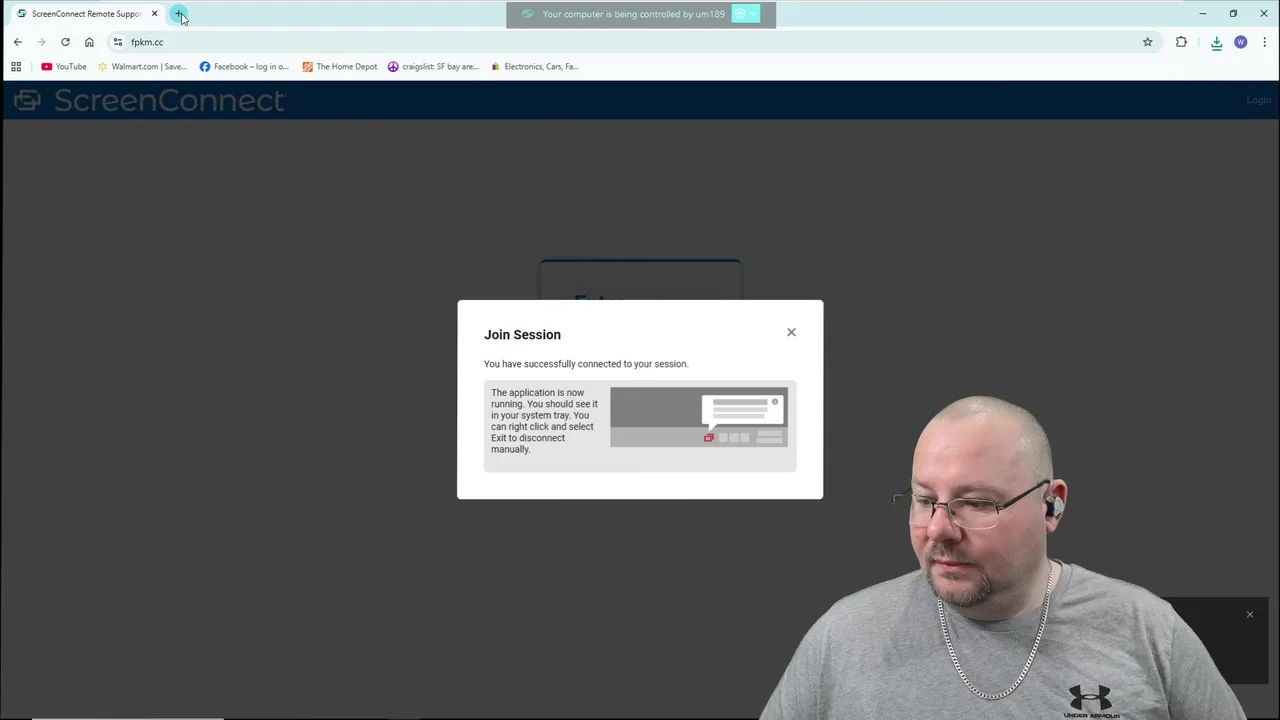
Task: Close the ScreenConnect Remote Support tab
Action: (x=154, y=14)
